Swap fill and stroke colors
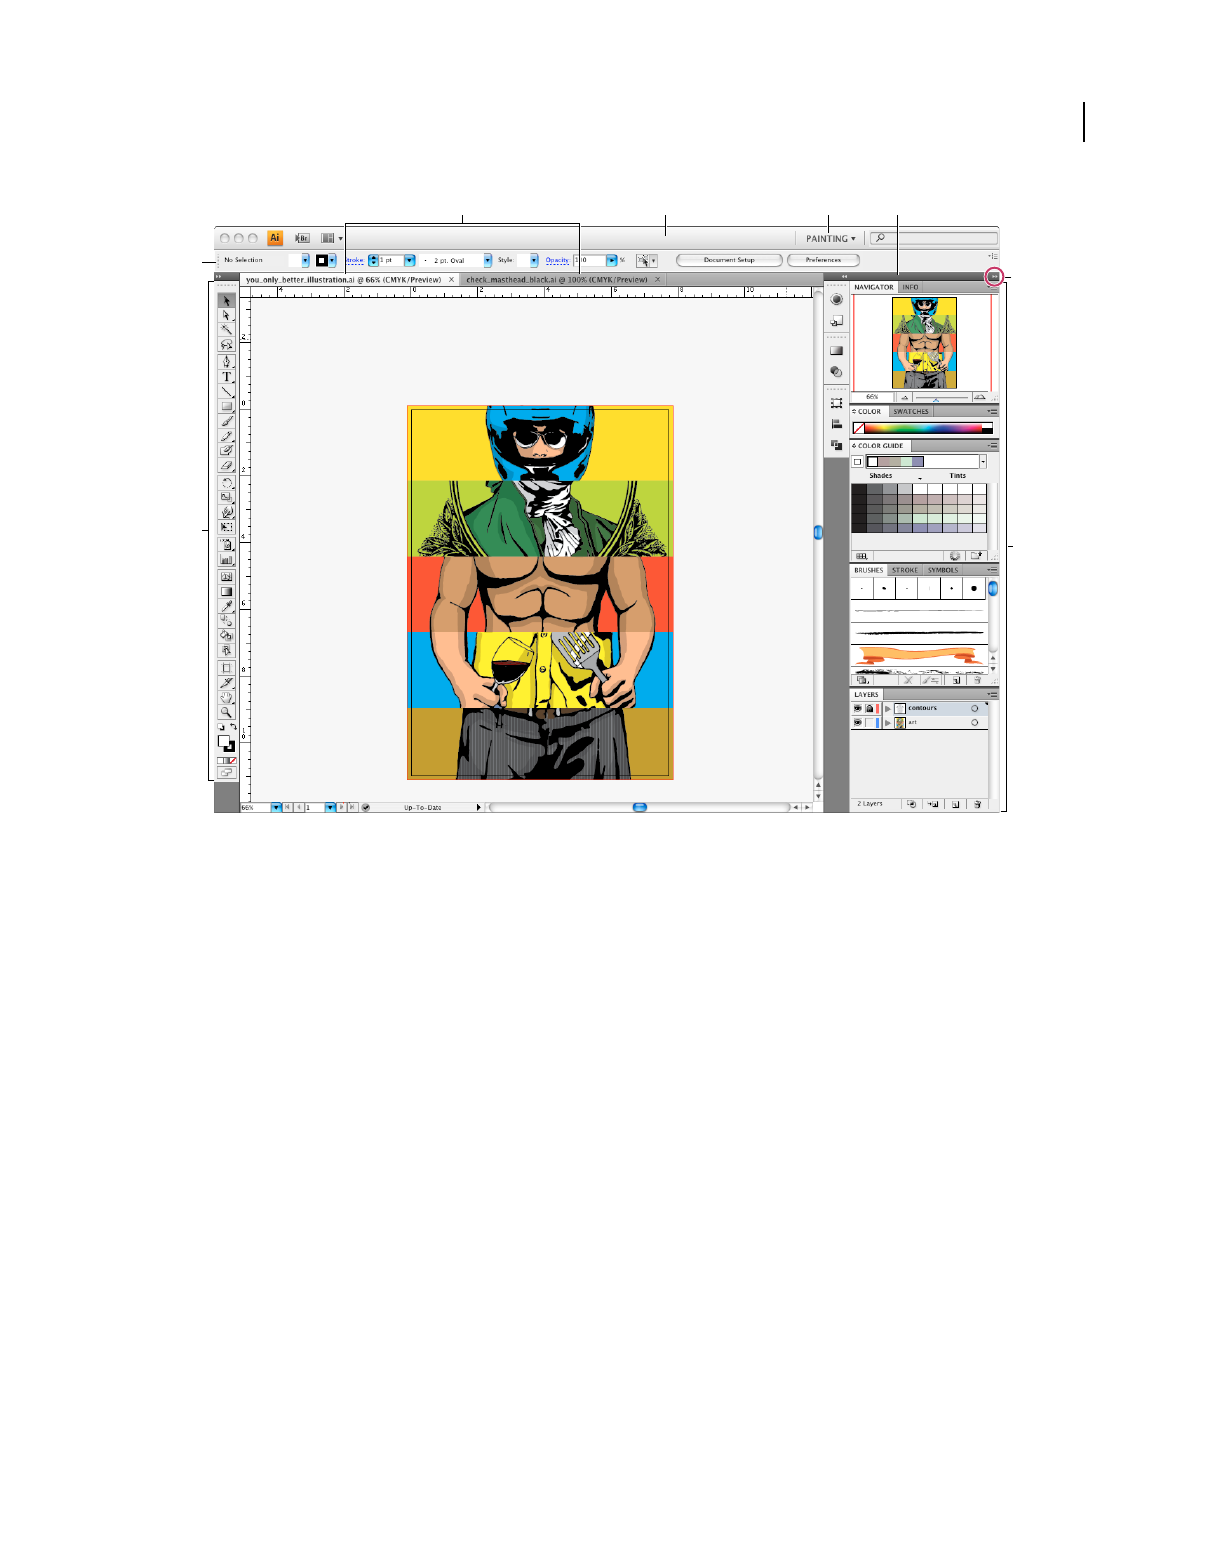The height and width of the screenshot is (1566, 1224). tap(233, 727)
